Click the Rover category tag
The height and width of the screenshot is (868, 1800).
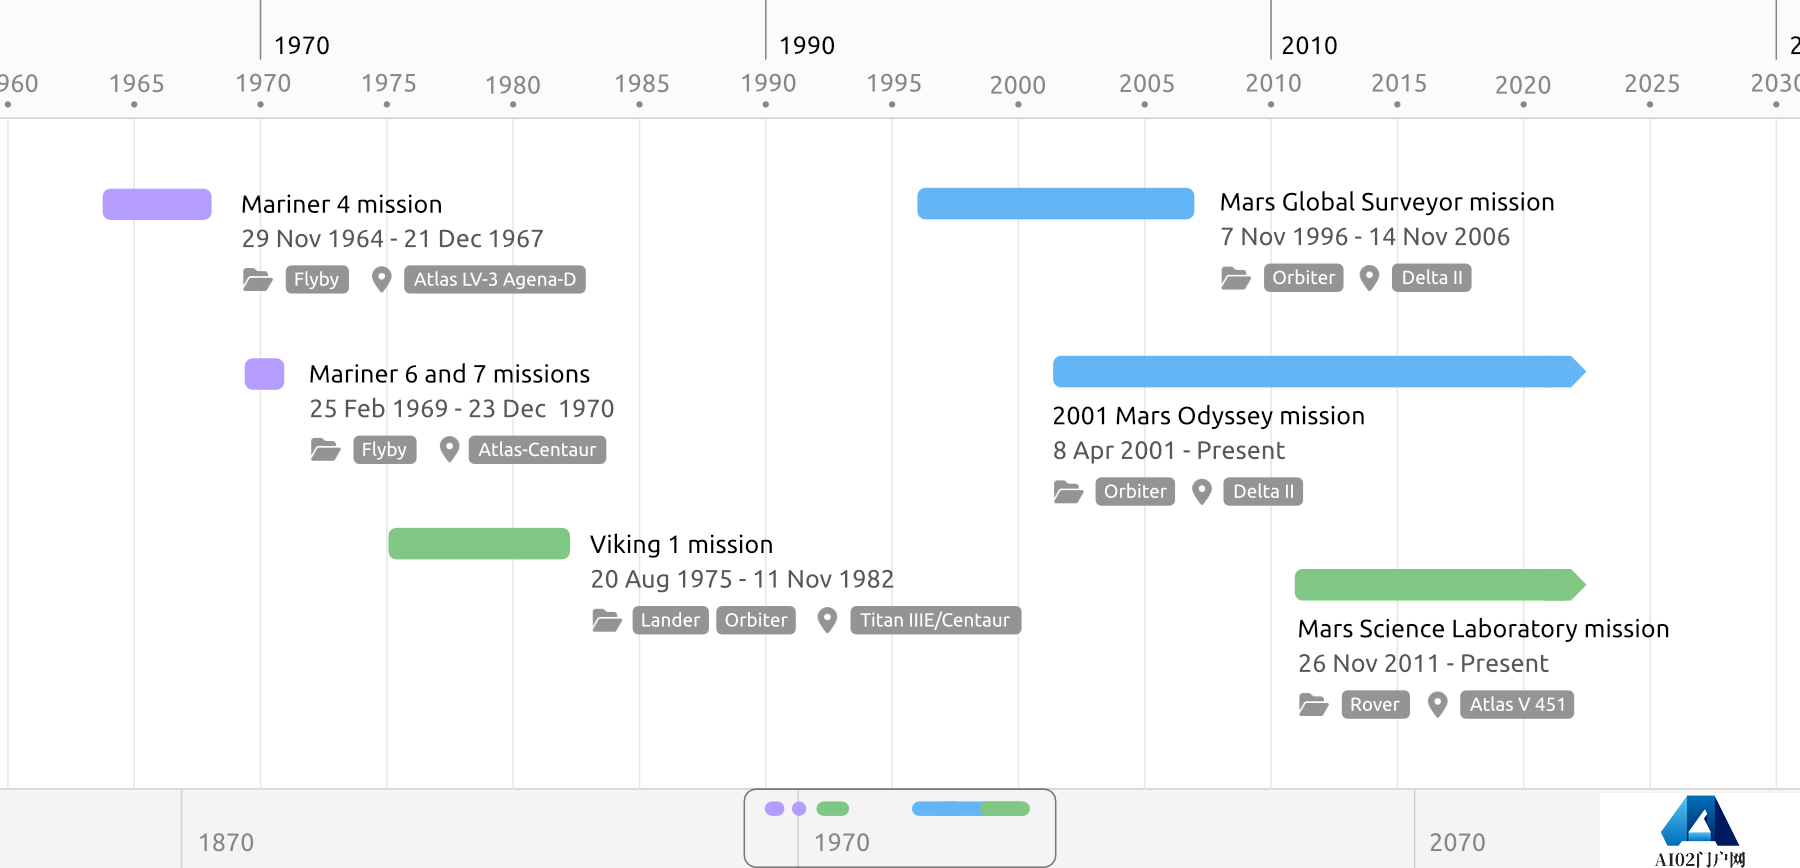coord(1374,705)
